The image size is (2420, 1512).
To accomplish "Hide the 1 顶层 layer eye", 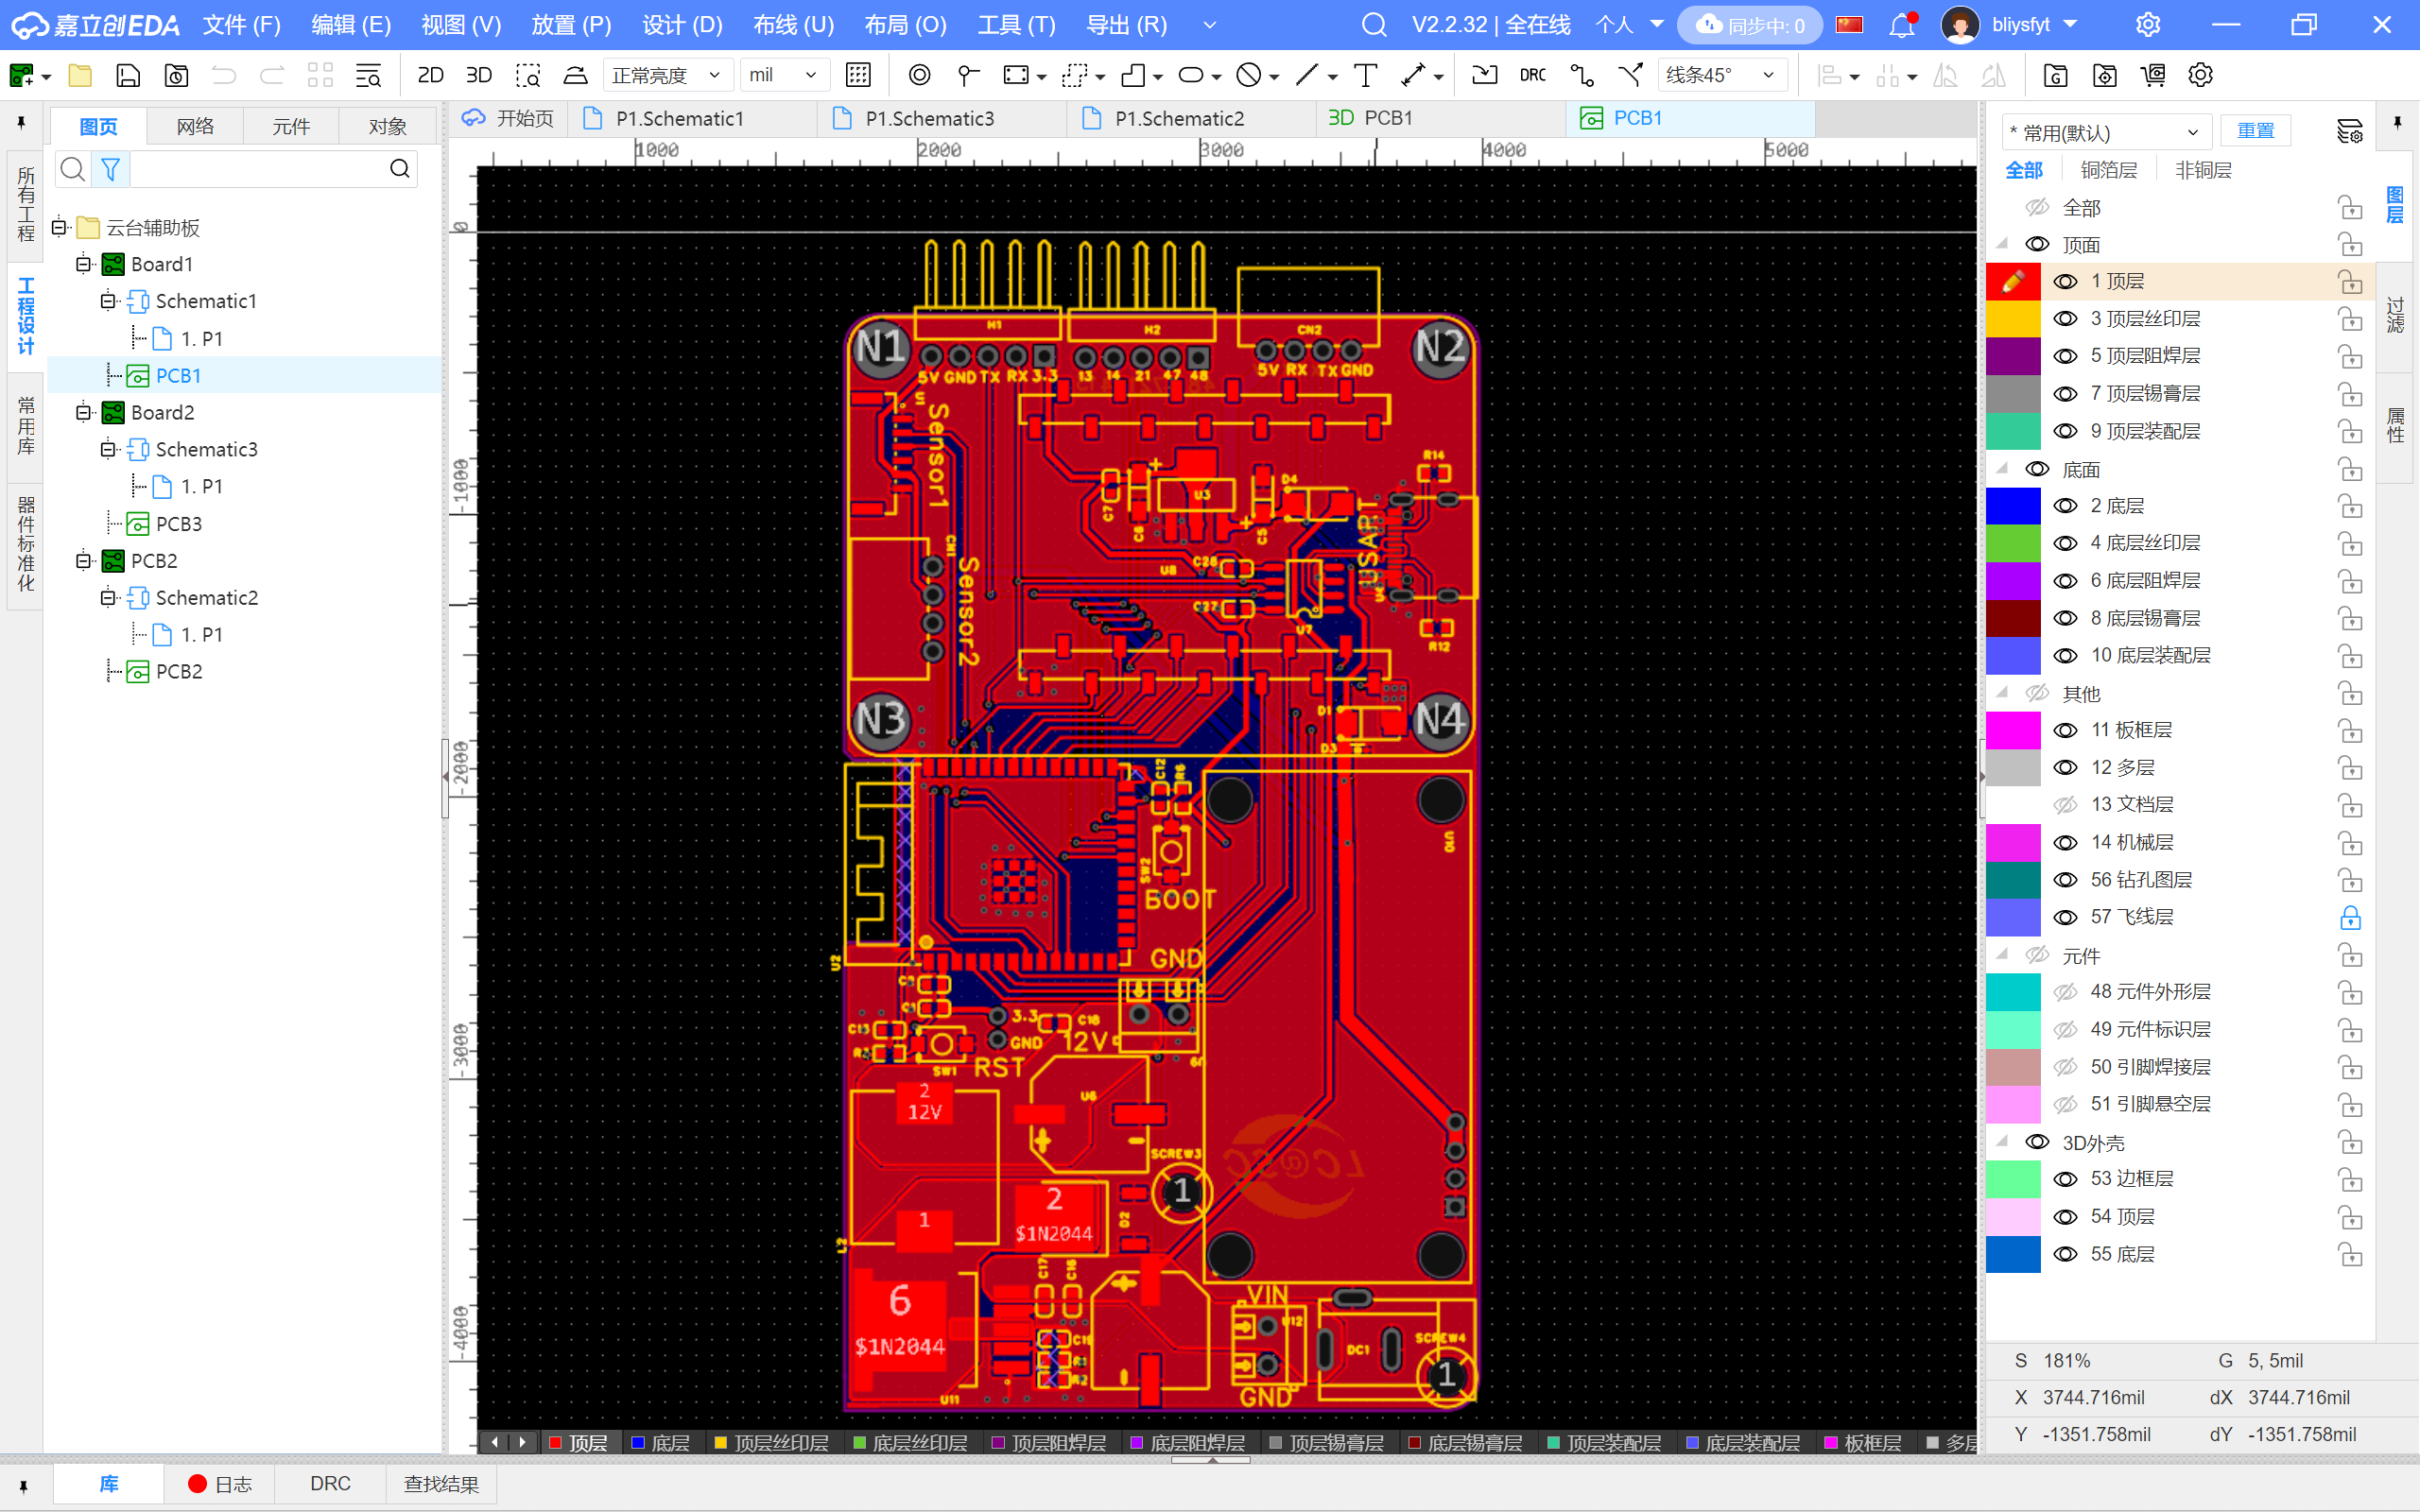I will click(2065, 282).
